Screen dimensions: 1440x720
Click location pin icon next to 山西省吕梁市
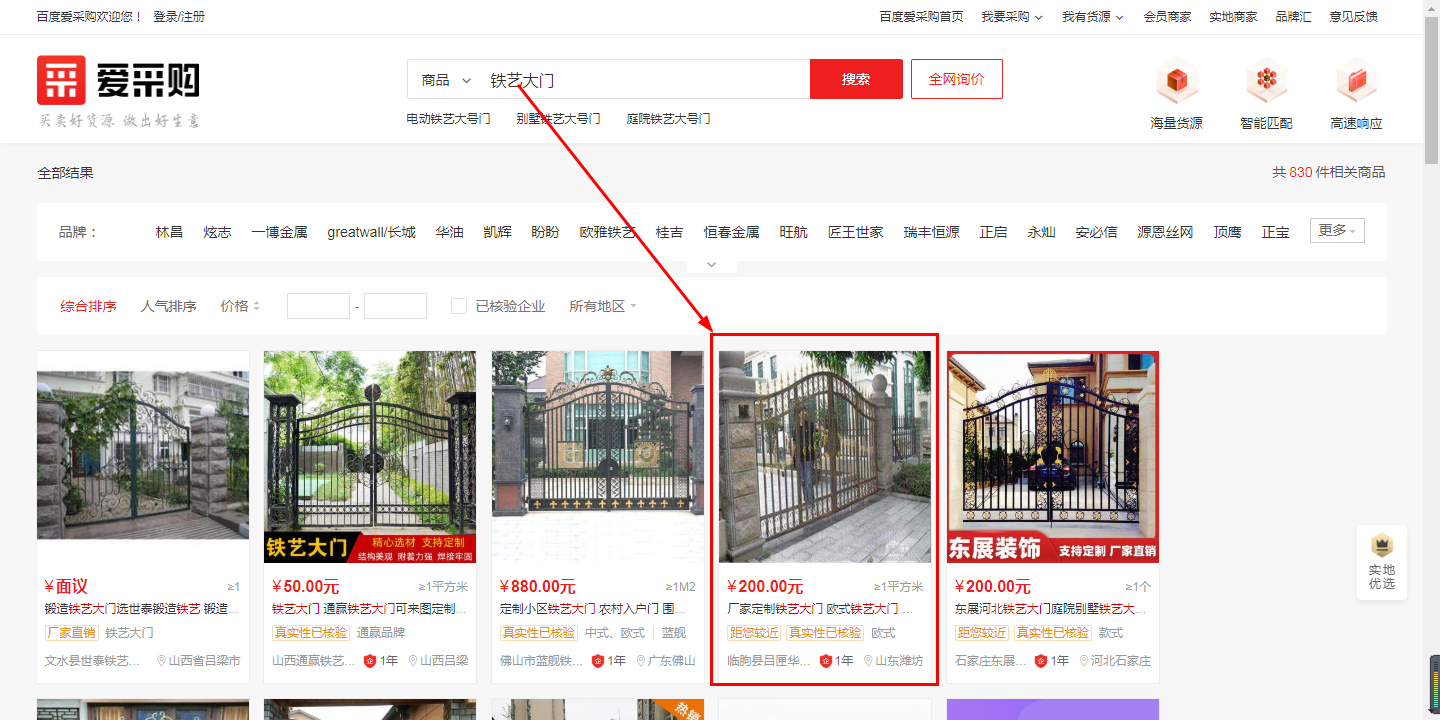(x=162, y=661)
